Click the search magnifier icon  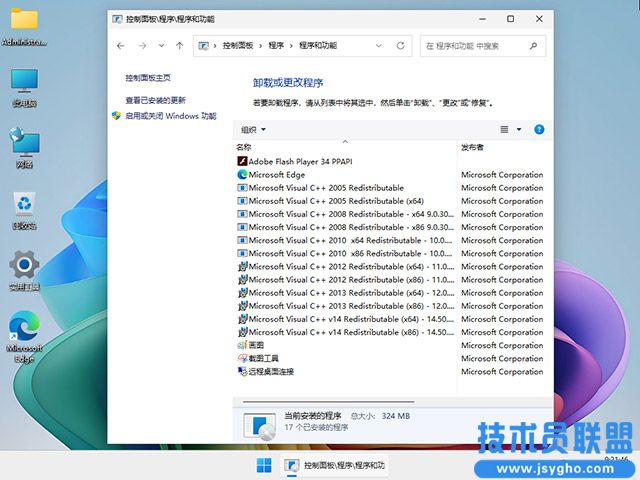(533, 46)
